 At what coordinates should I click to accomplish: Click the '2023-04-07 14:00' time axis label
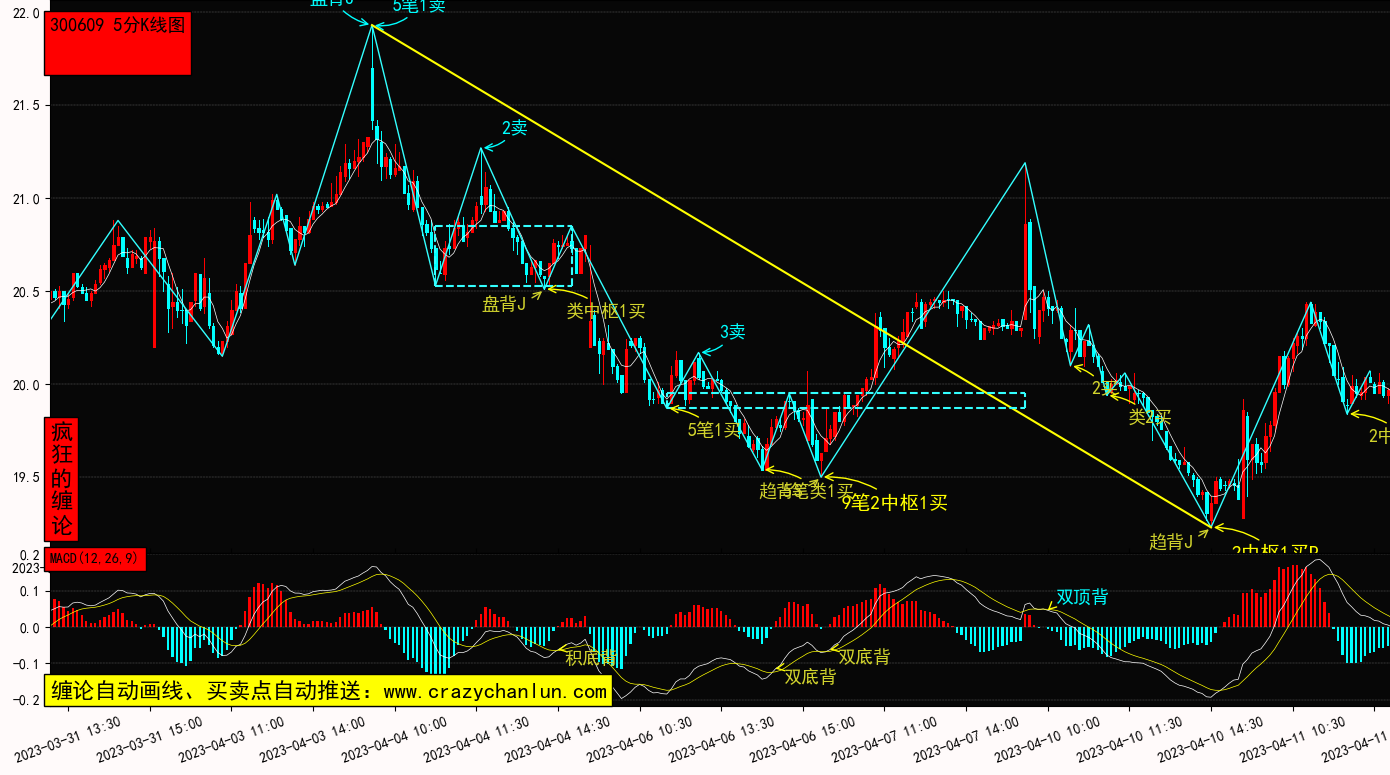pyautogui.click(x=967, y=738)
